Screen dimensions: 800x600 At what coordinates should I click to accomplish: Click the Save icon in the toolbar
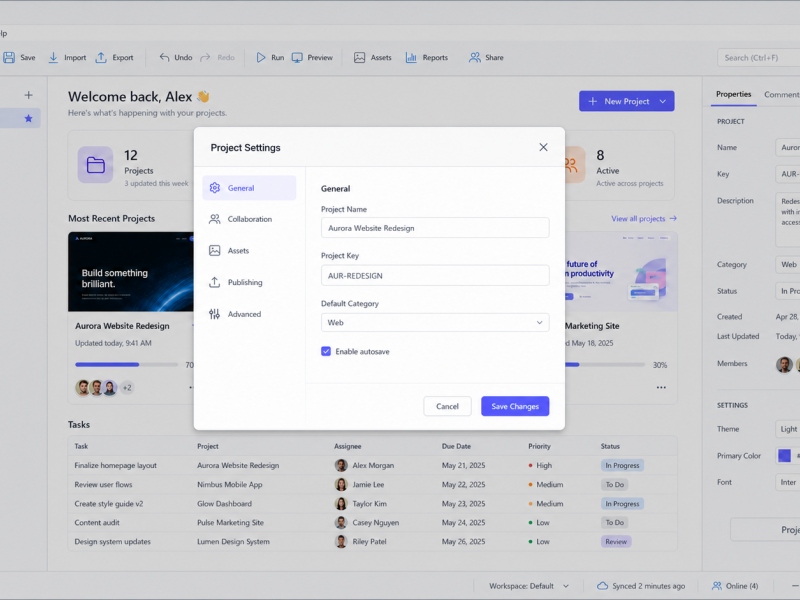9,58
